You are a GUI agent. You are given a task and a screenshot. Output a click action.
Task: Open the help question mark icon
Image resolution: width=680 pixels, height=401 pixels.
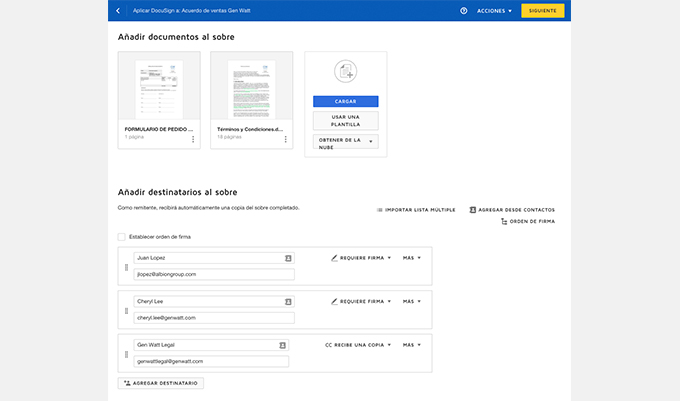coord(463,11)
